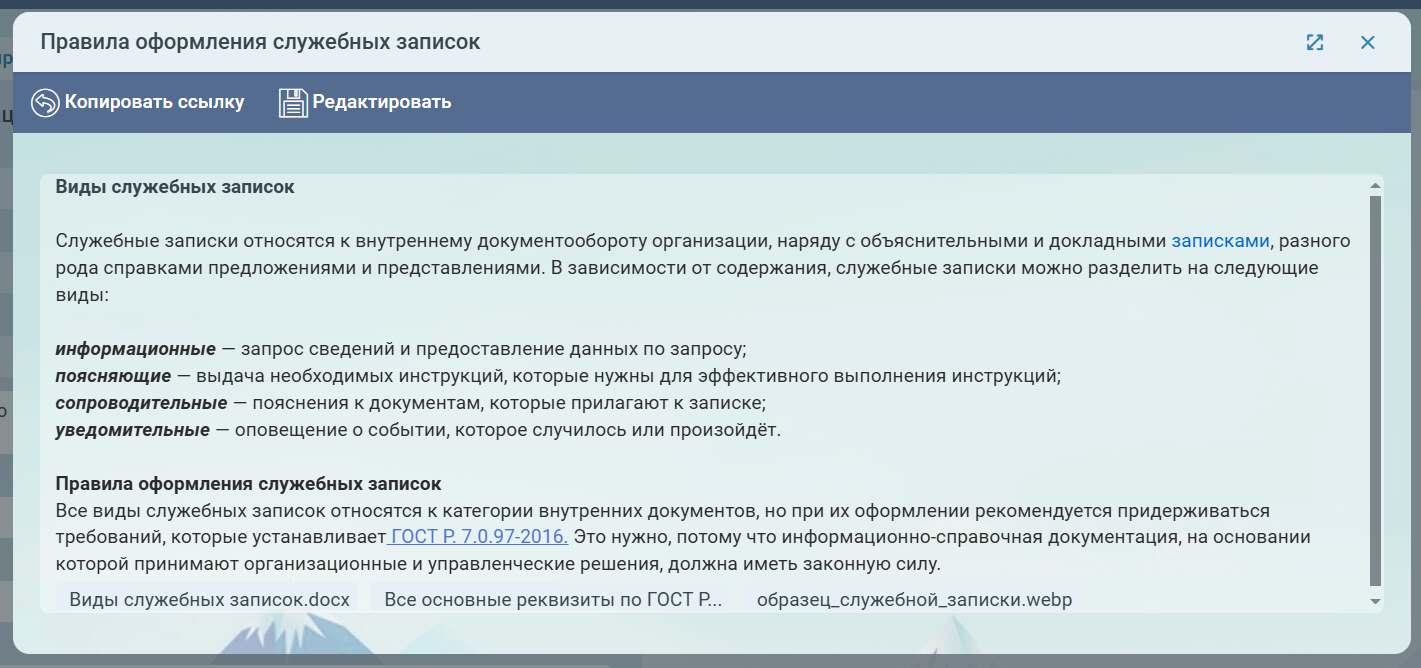
Task: Open the 'ГОСТ Р. 7.0.97-2016' link
Action: pos(479,537)
